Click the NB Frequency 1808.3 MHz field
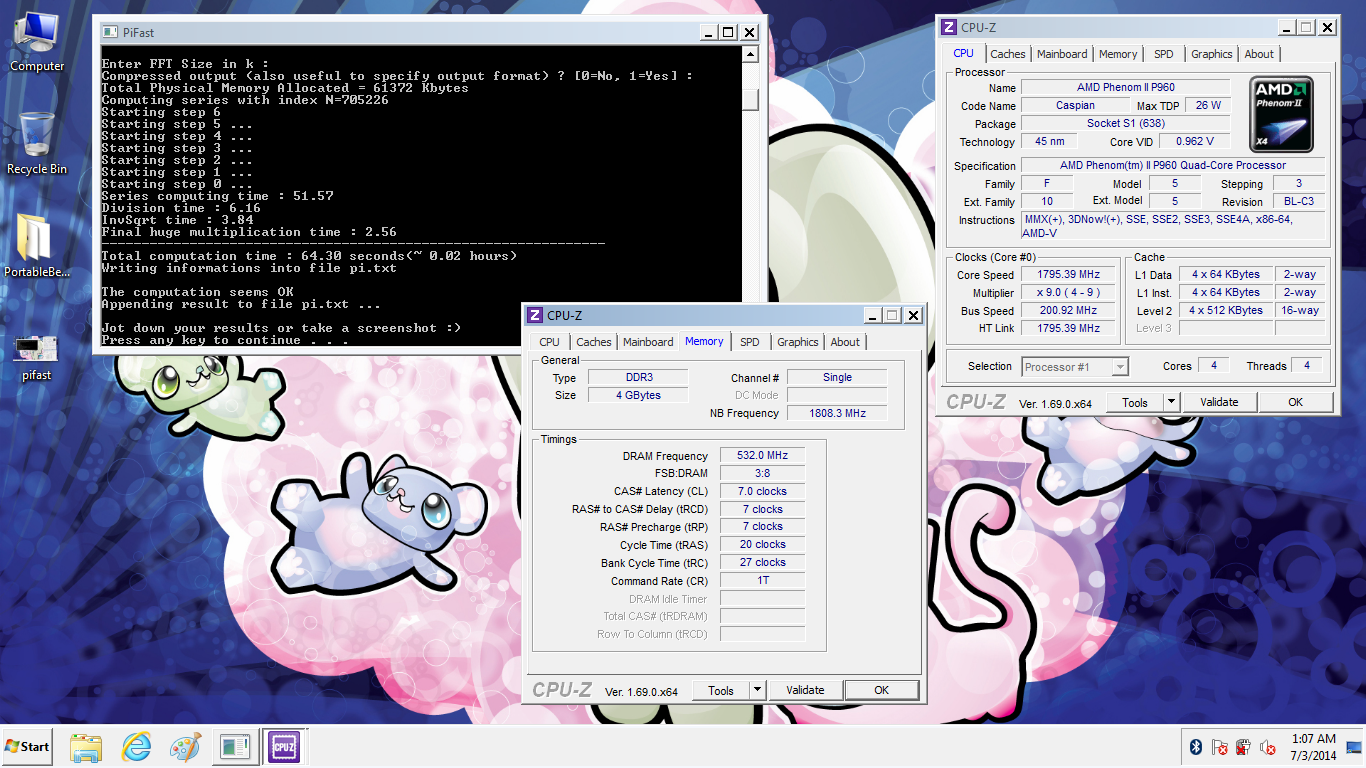Viewport: 1366px width, 768px height. (837, 413)
